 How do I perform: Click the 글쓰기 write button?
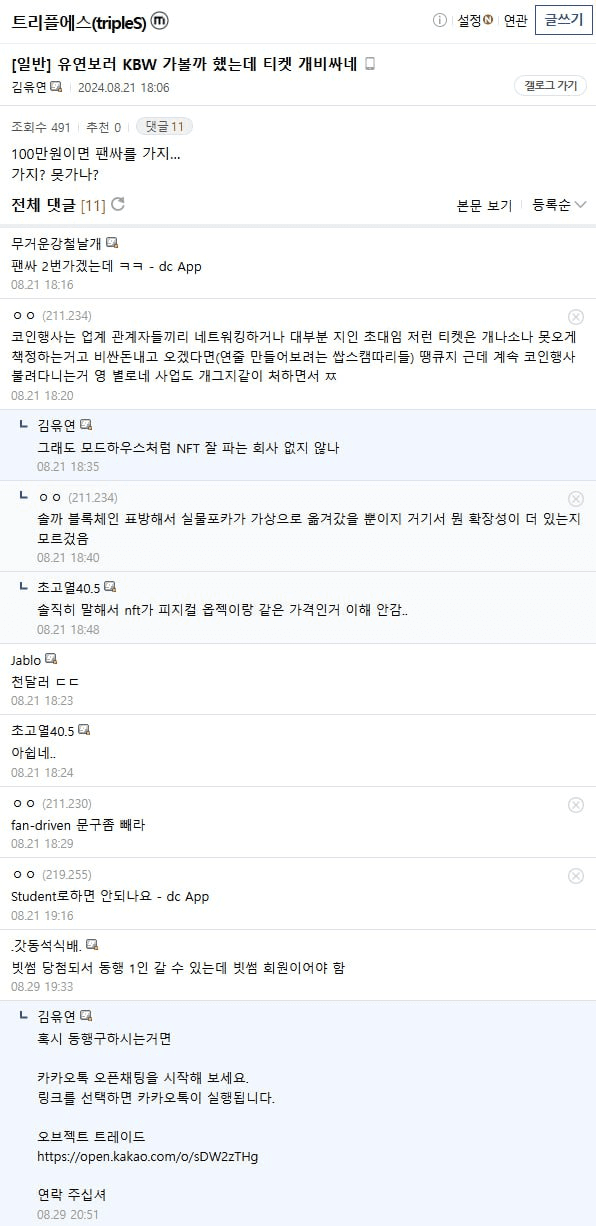(564, 20)
